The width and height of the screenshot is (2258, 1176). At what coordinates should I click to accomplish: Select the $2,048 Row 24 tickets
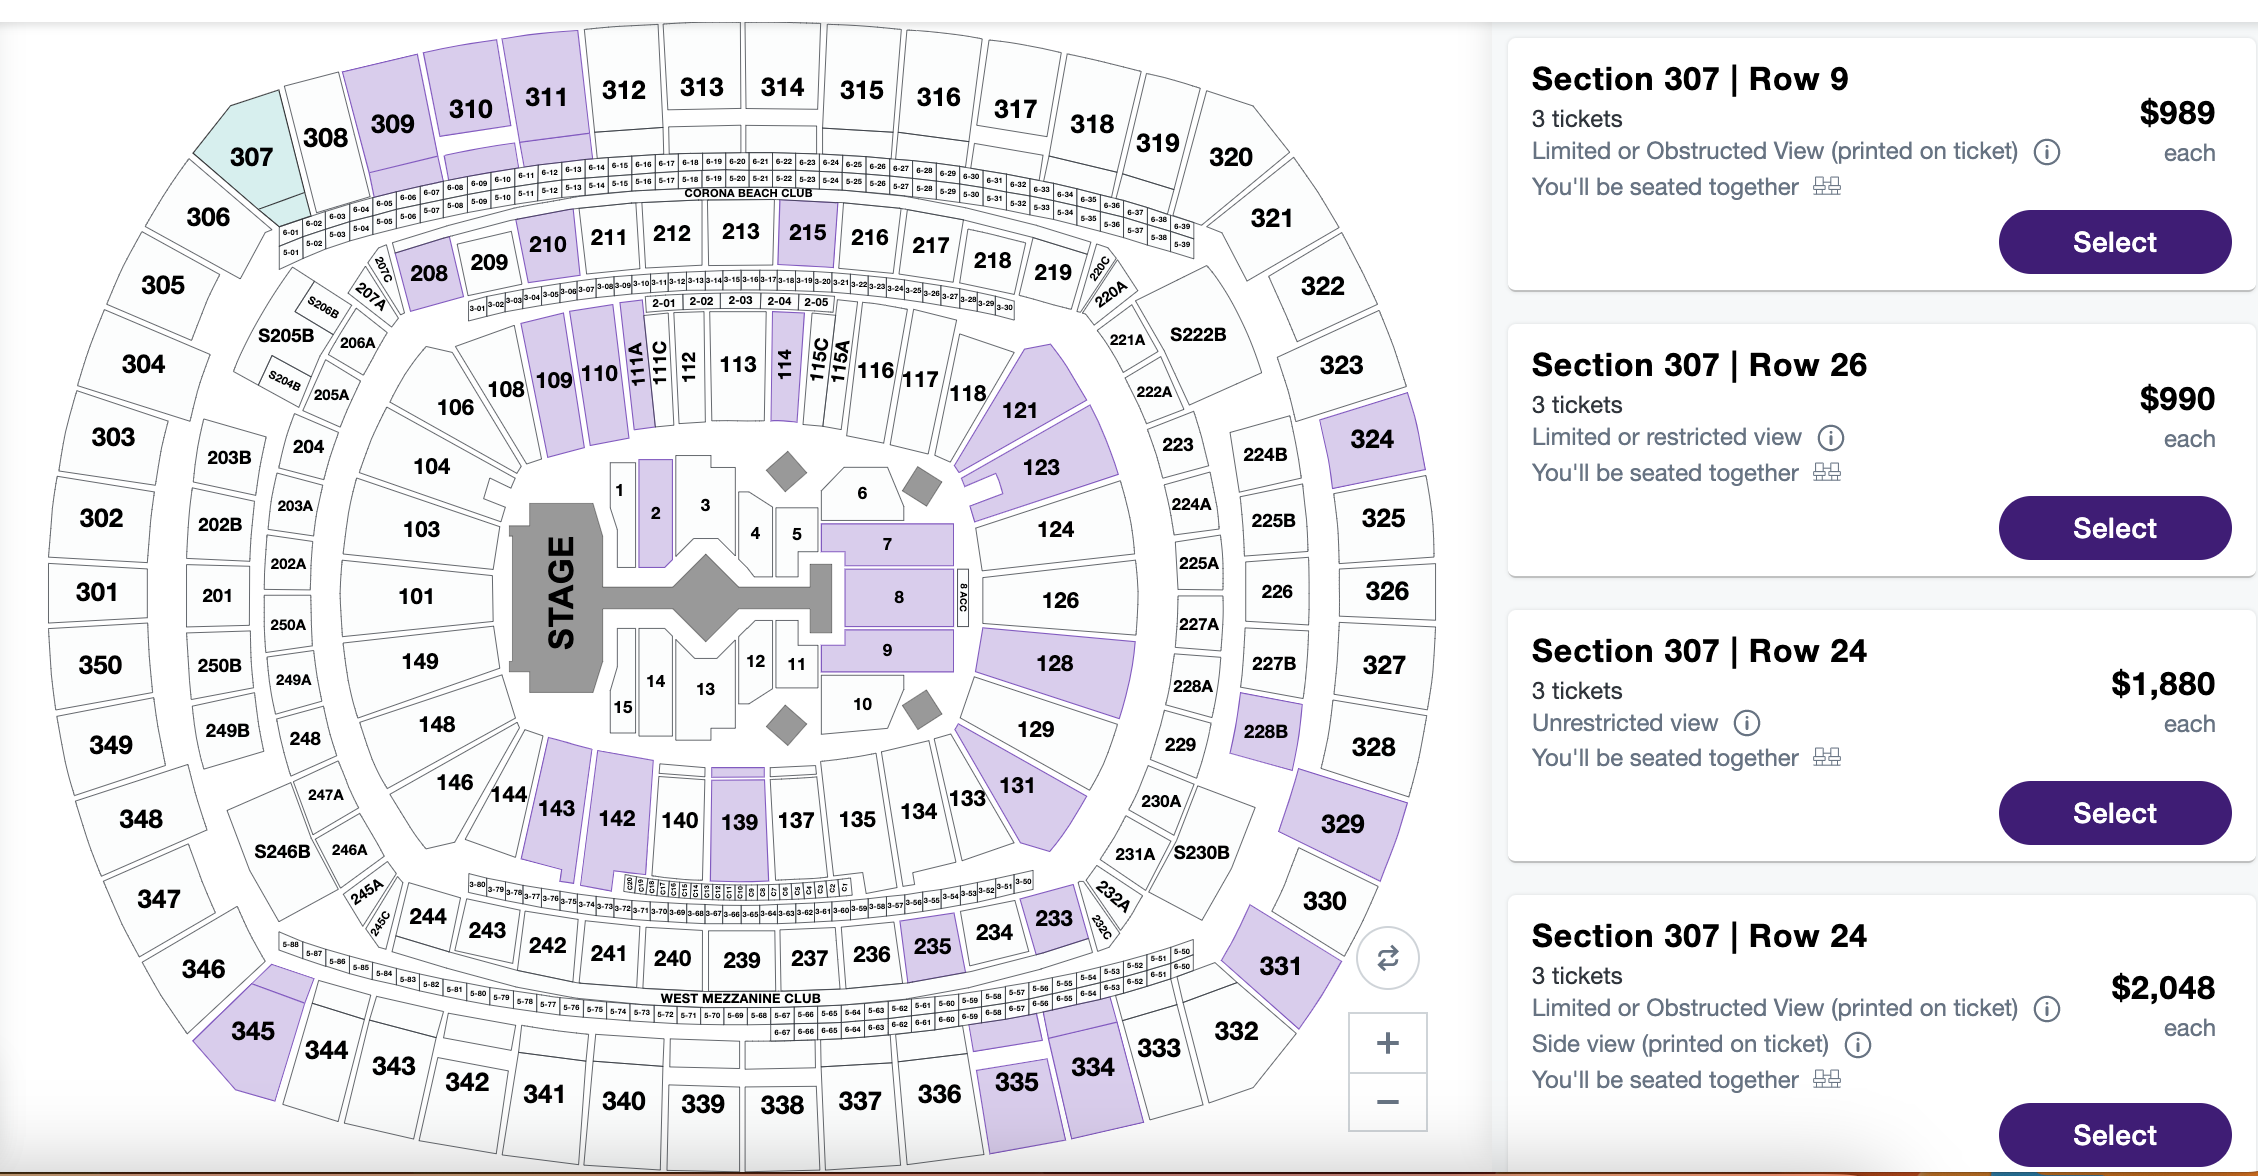click(2114, 1135)
